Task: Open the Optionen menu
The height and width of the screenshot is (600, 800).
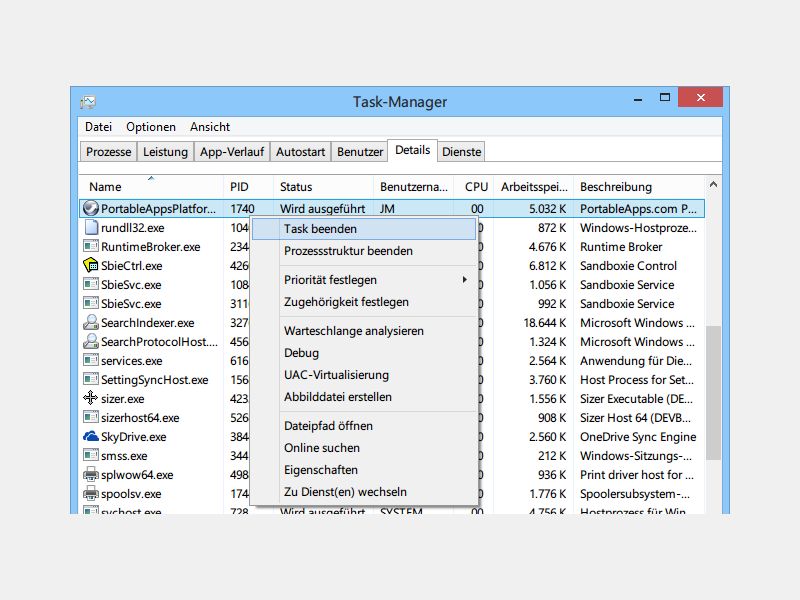Action: coord(151,127)
